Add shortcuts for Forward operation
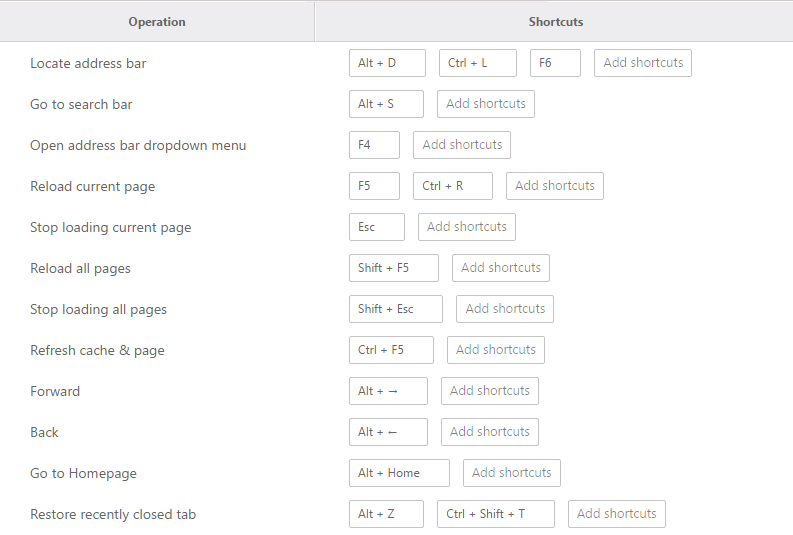 (490, 391)
